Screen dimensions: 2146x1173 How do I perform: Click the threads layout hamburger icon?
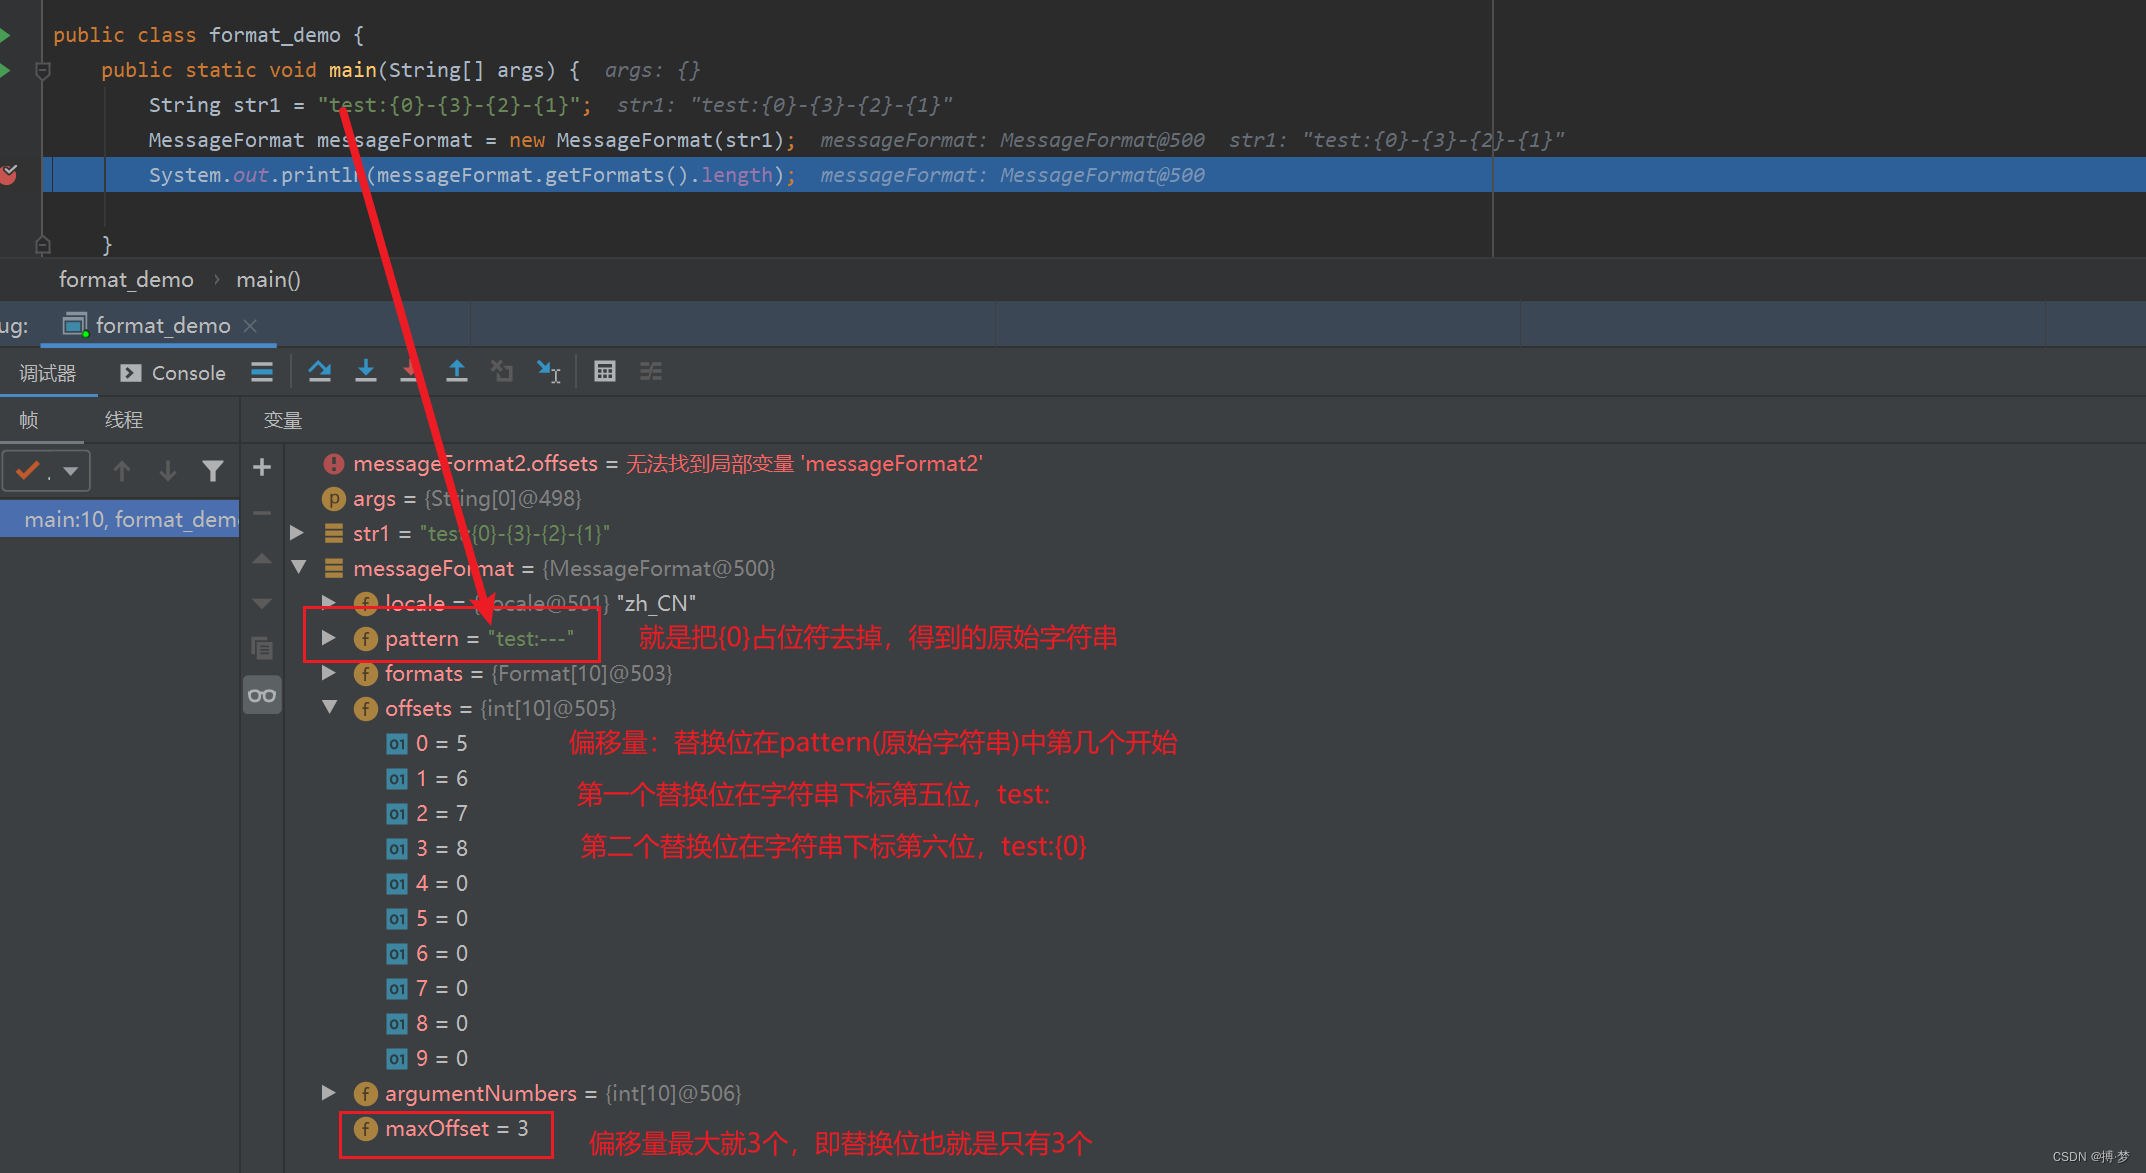pos(262,372)
